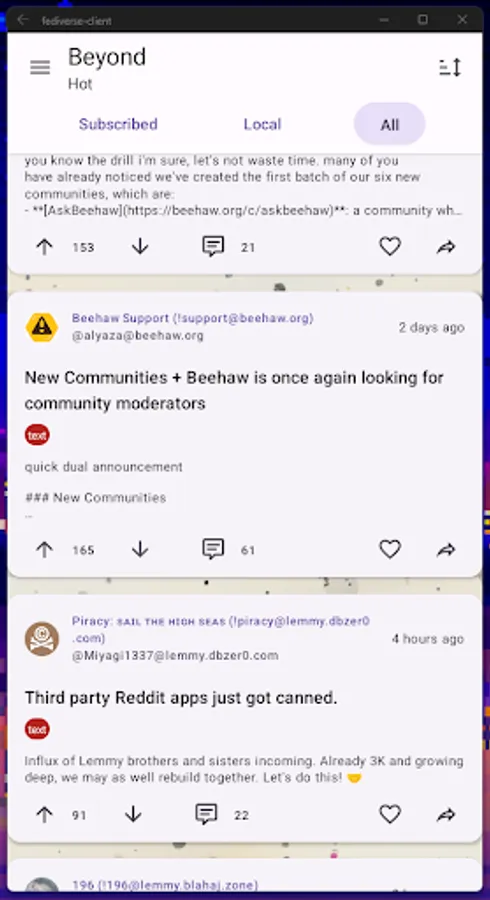Share the New Communities Beehaw post

click(446, 550)
